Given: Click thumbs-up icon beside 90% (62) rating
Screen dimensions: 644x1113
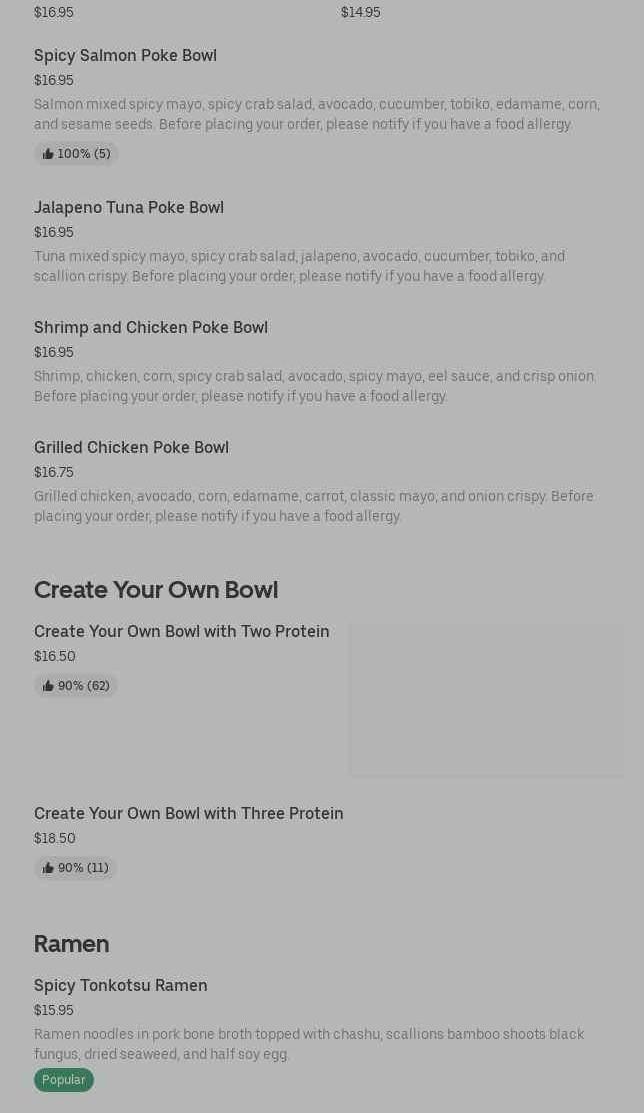Looking at the screenshot, I should tap(48, 686).
